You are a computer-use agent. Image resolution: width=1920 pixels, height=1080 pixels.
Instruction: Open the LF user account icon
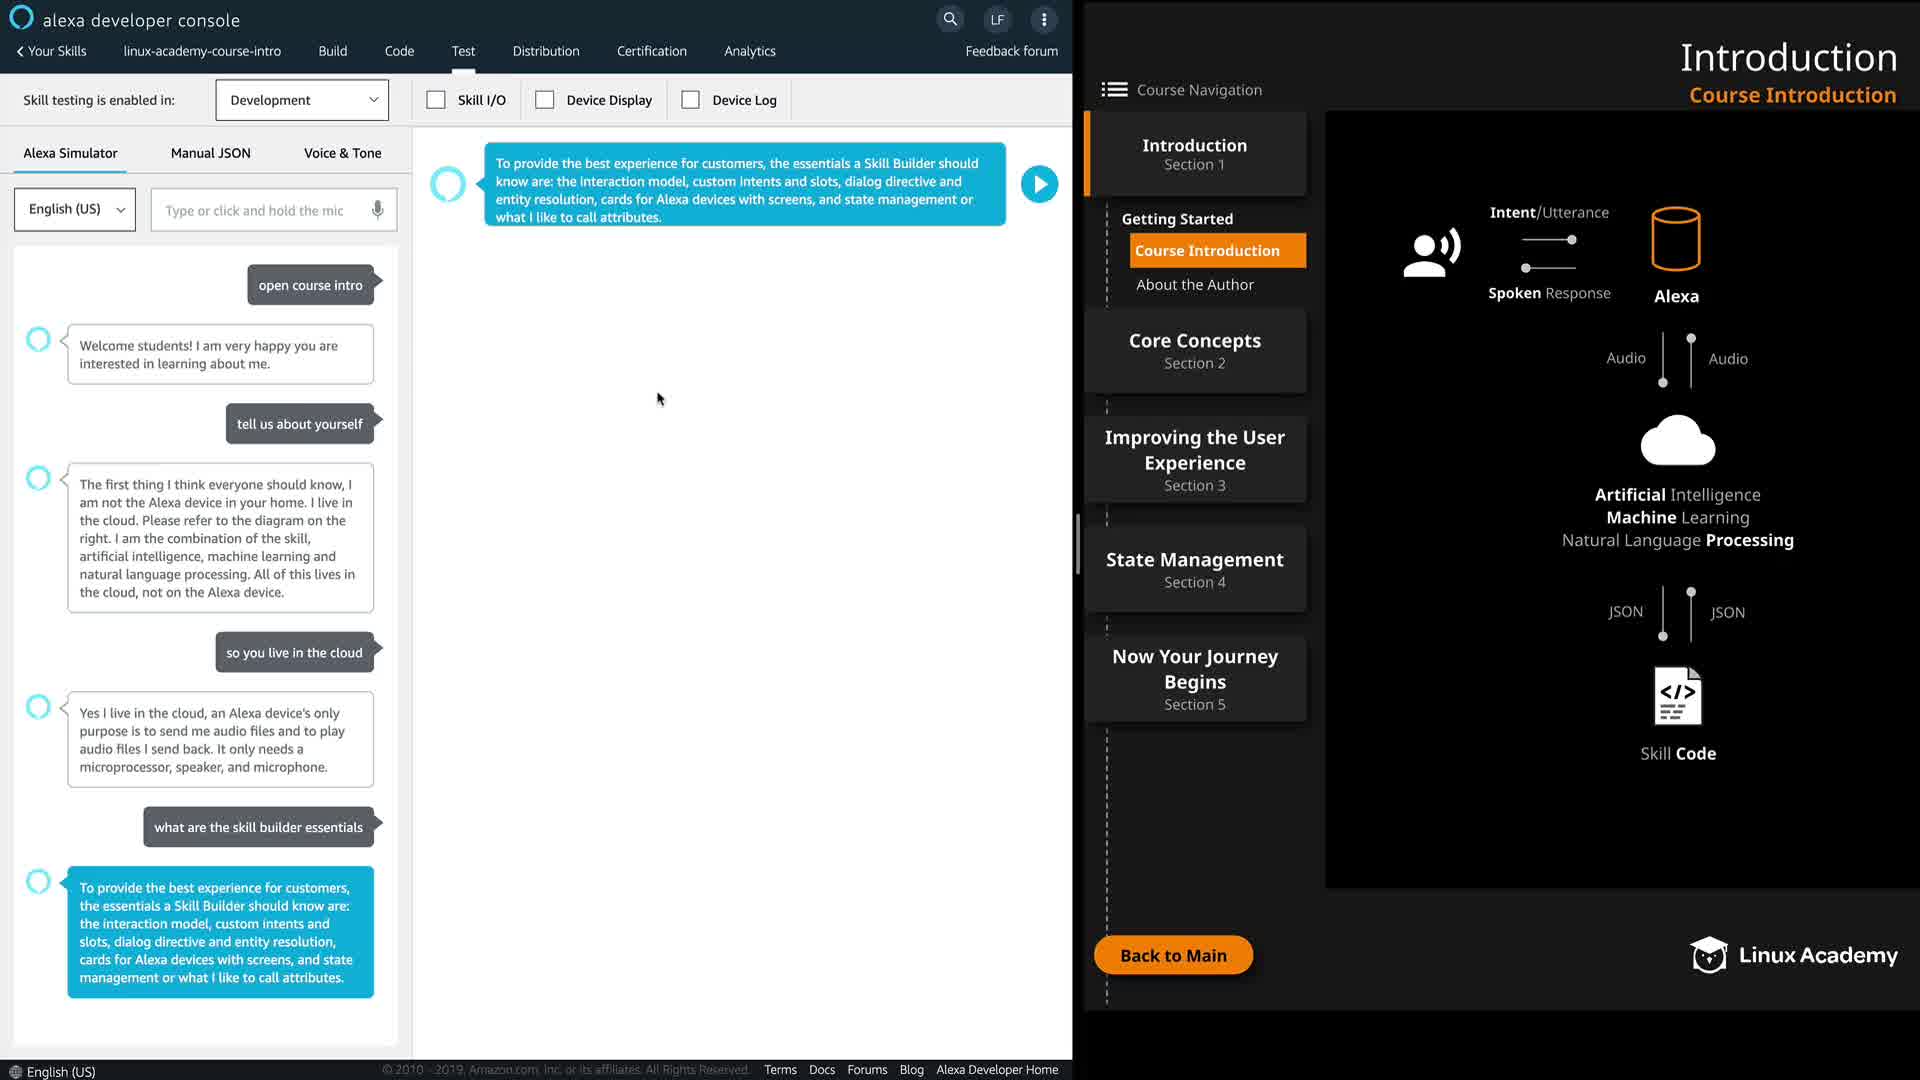[997, 19]
